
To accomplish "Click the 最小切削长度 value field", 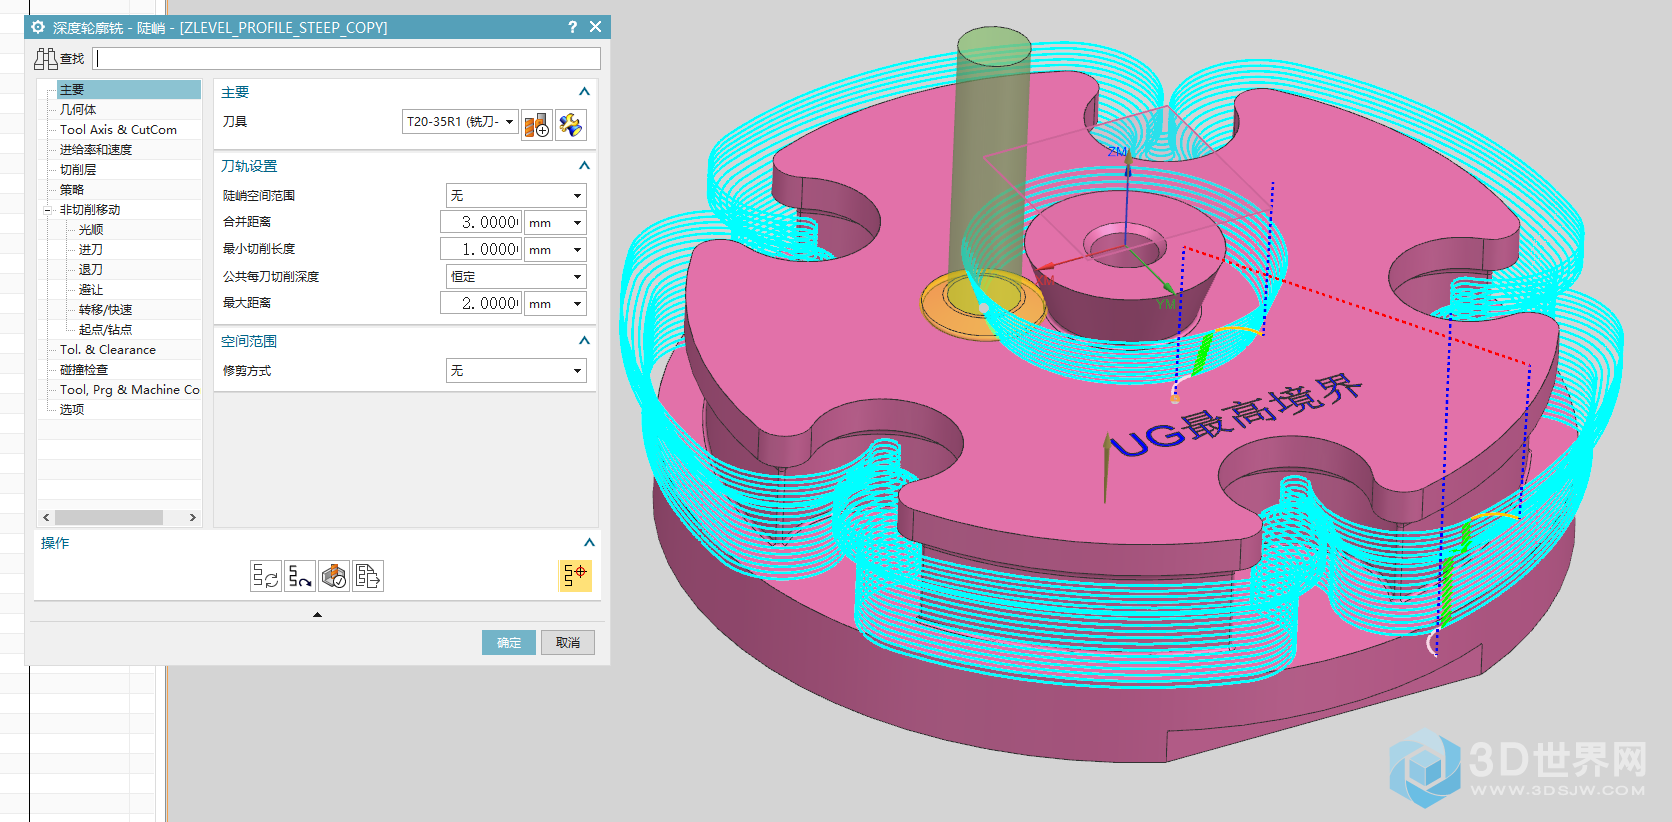I will tap(481, 250).
